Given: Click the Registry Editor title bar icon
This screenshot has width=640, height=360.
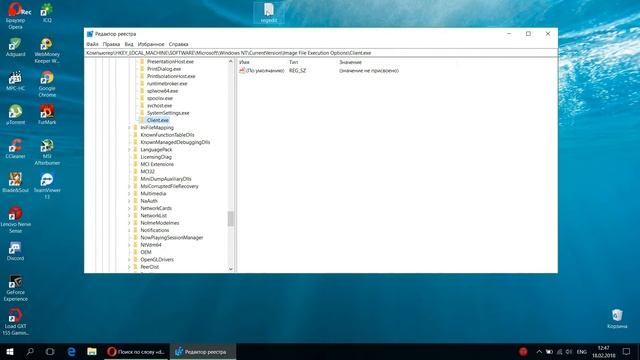Looking at the screenshot, I should coord(90,34).
